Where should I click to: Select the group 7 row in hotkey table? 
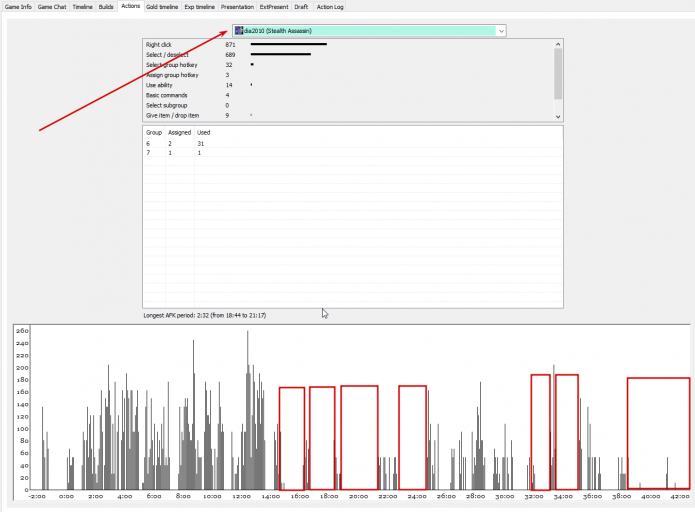pos(353,153)
